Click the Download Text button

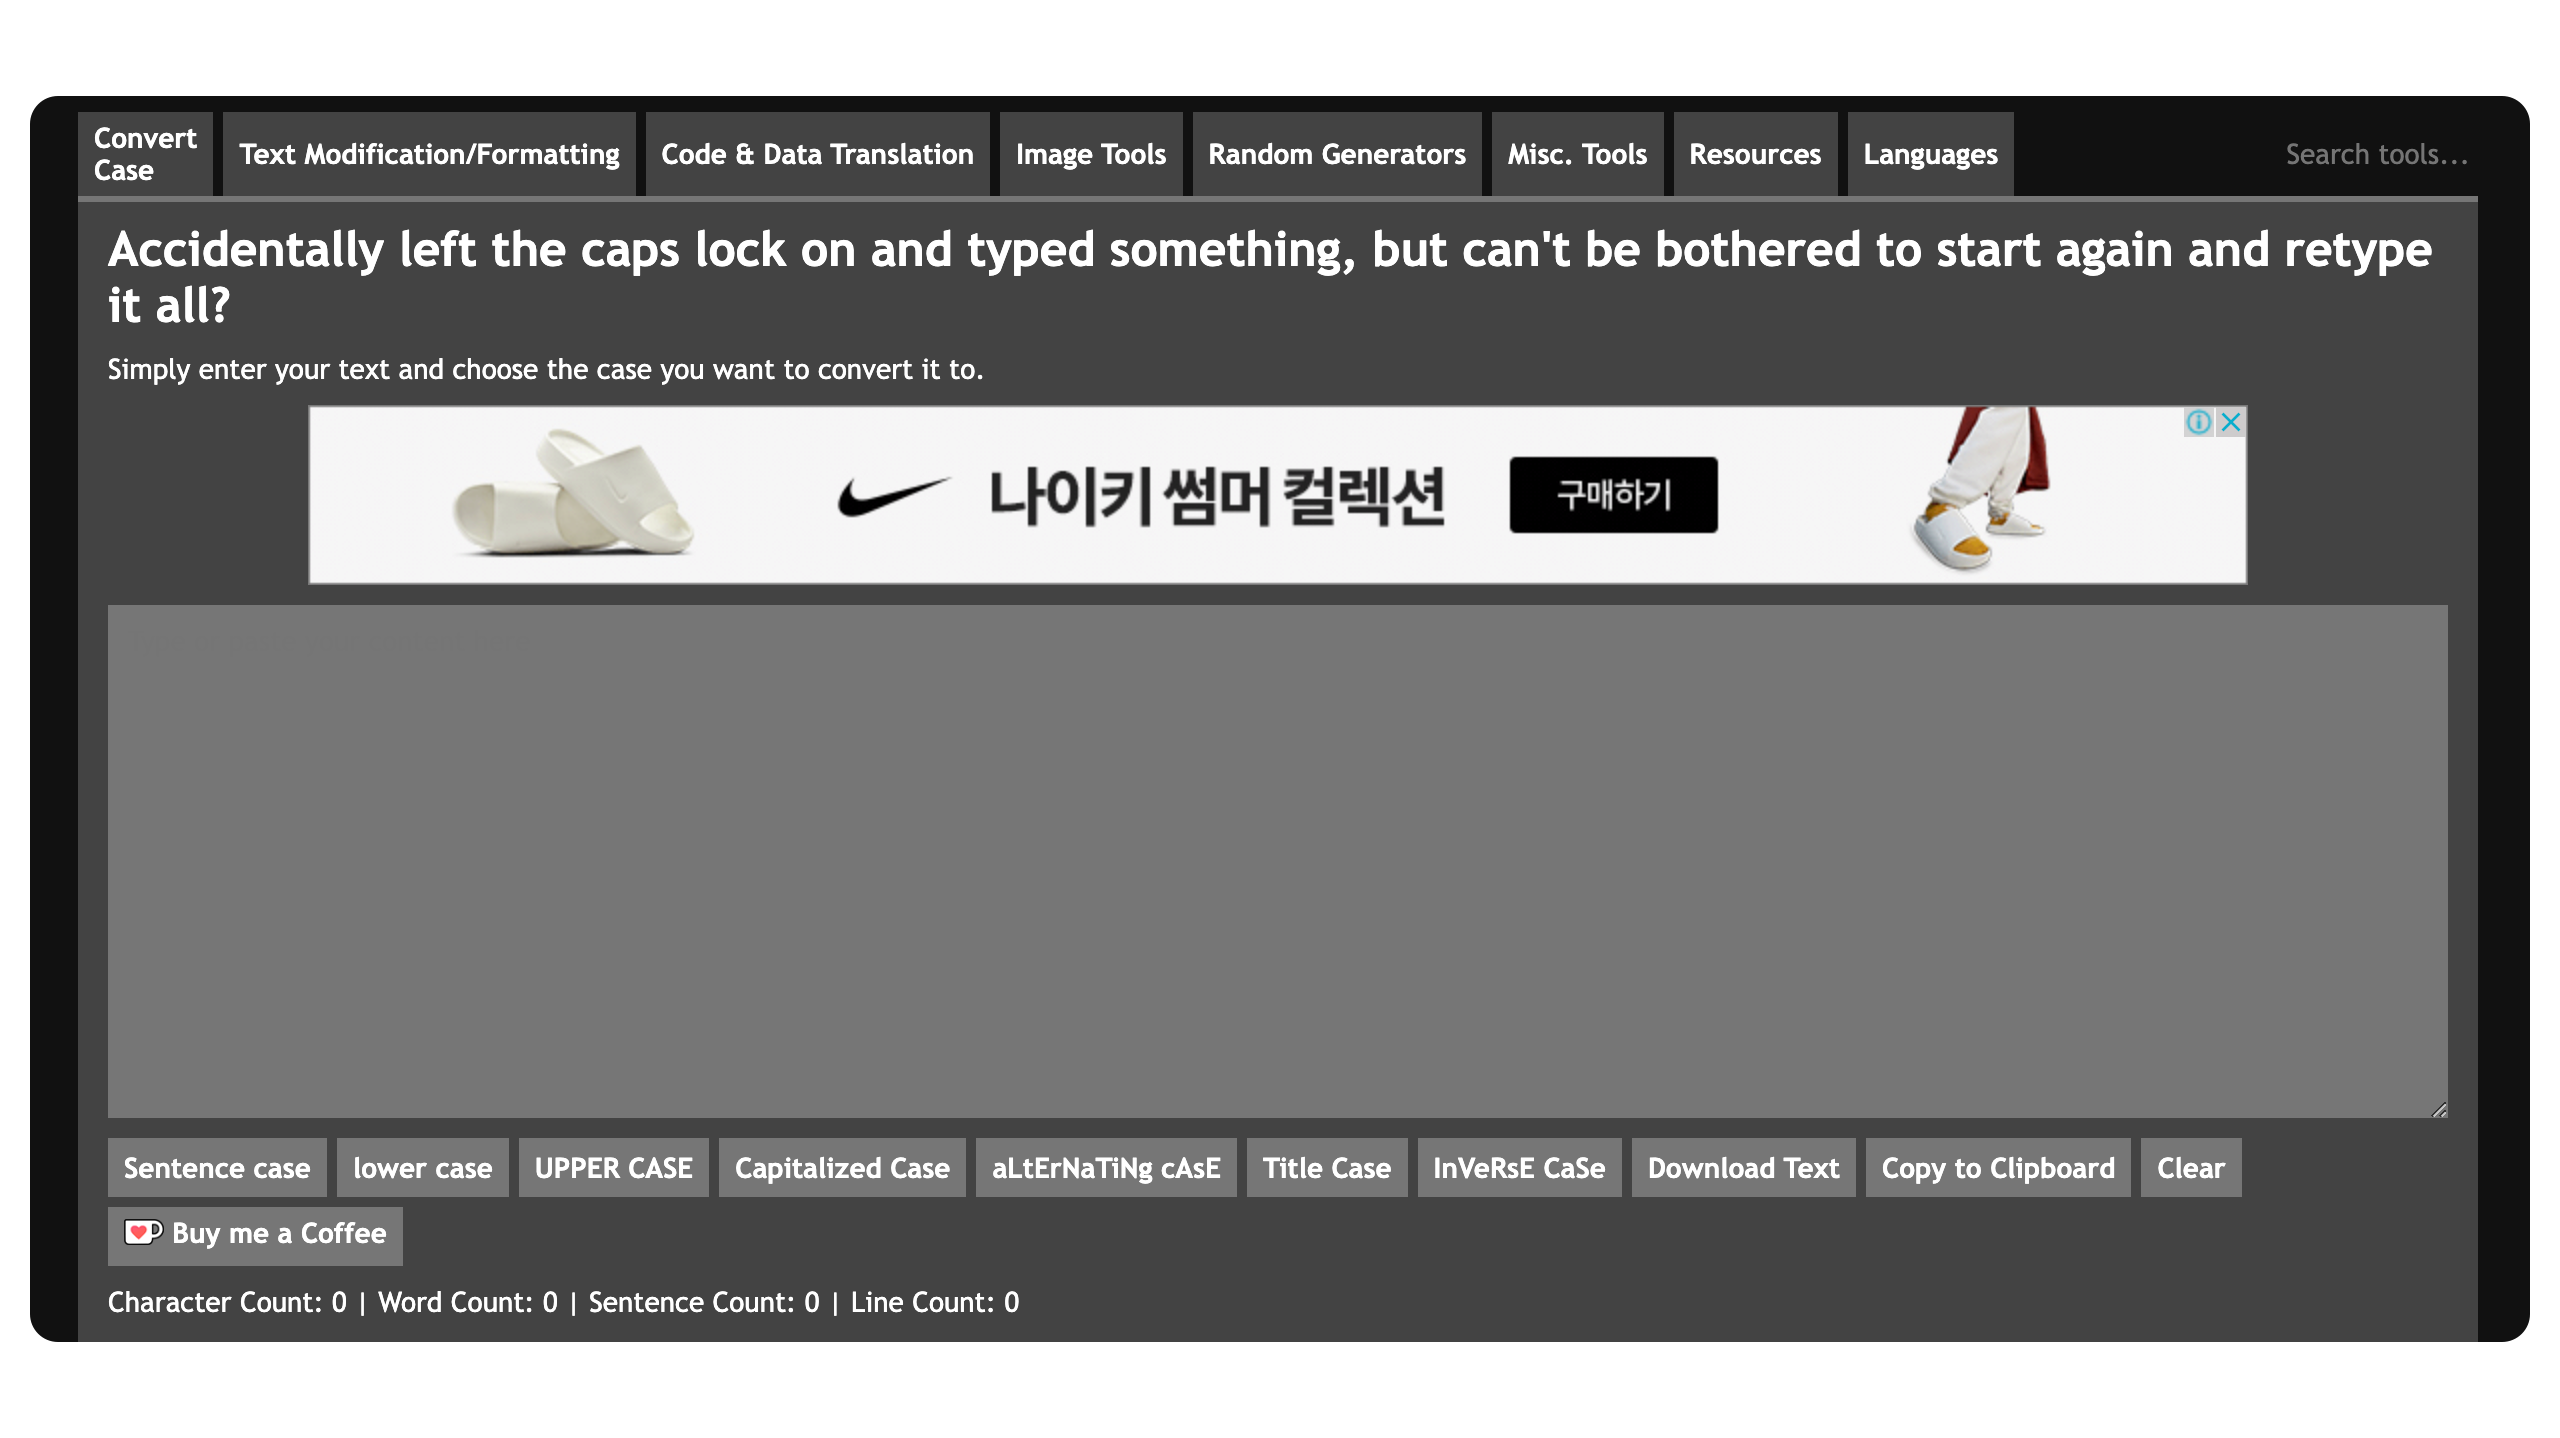[1743, 1168]
